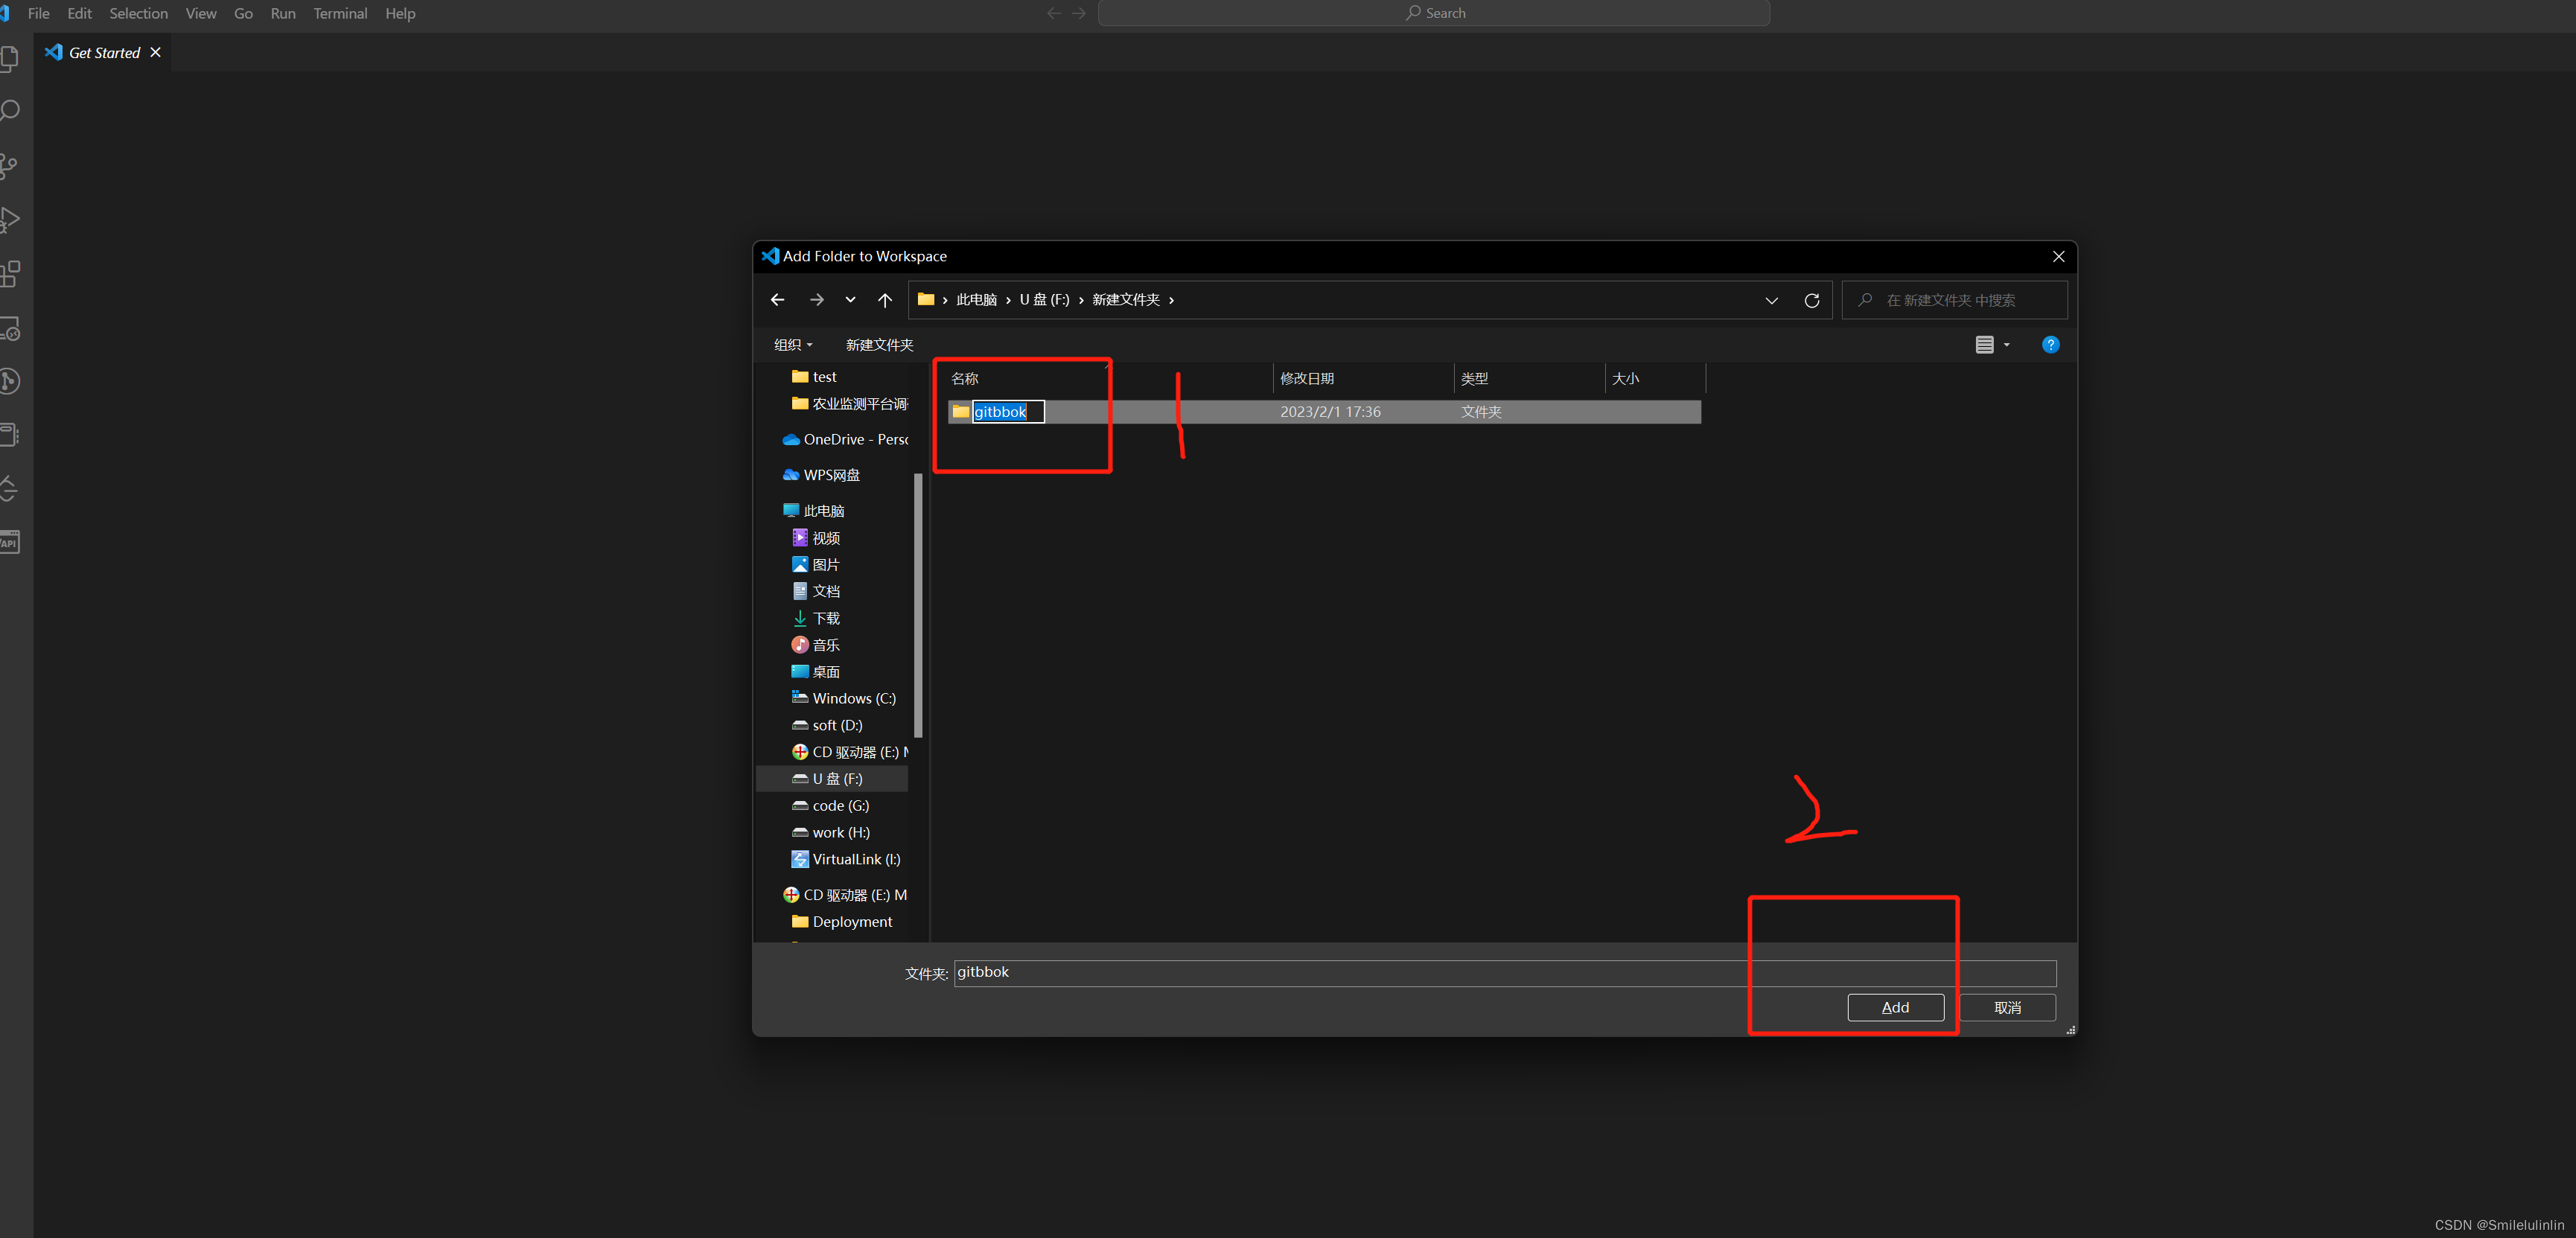Open the 组织 dropdown menu
2576x1238 pixels.
coord(792,344)
